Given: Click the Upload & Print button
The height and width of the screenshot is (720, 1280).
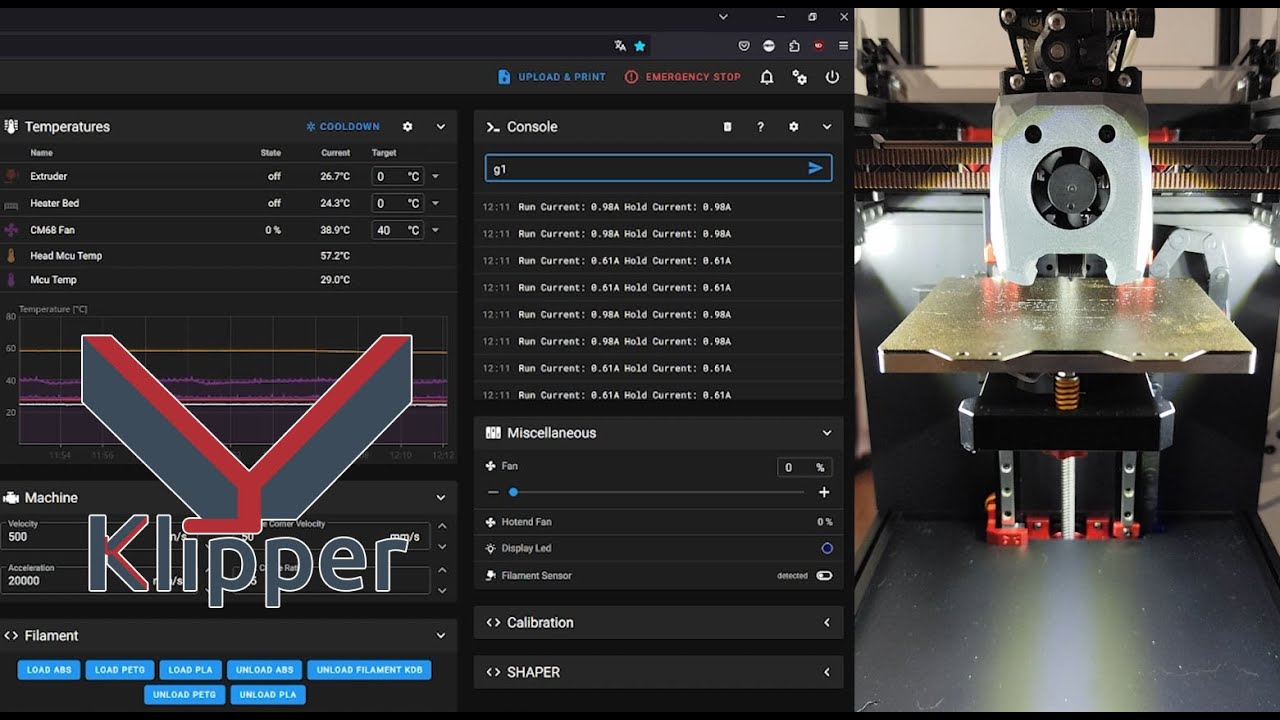Looking at the screenshot, I should (x=552, y=77).
